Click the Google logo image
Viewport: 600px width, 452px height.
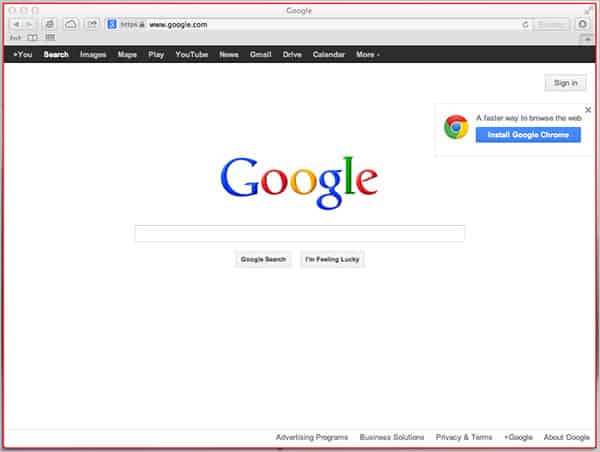[x=299, y=183]
